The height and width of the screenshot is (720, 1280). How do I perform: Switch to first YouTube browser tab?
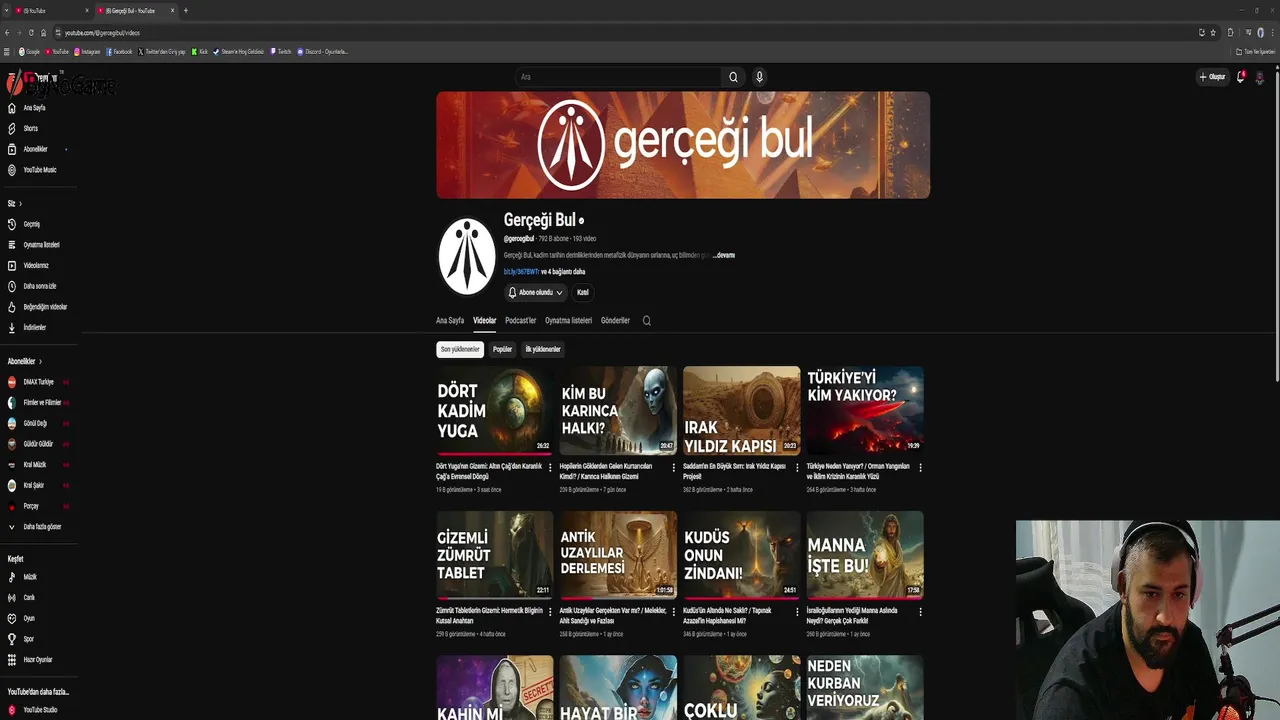click(50, 10)
